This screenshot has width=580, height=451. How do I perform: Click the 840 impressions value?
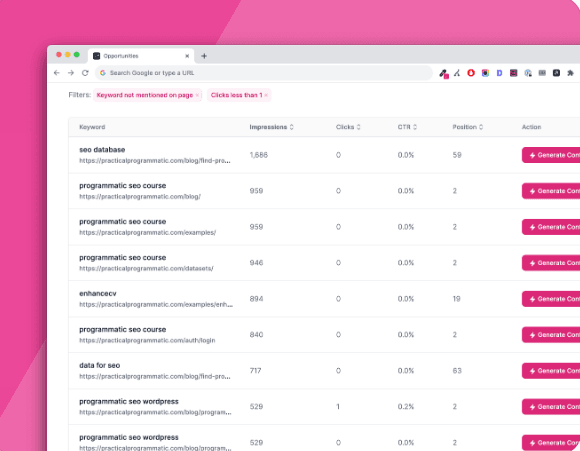(x=256, y=334)
